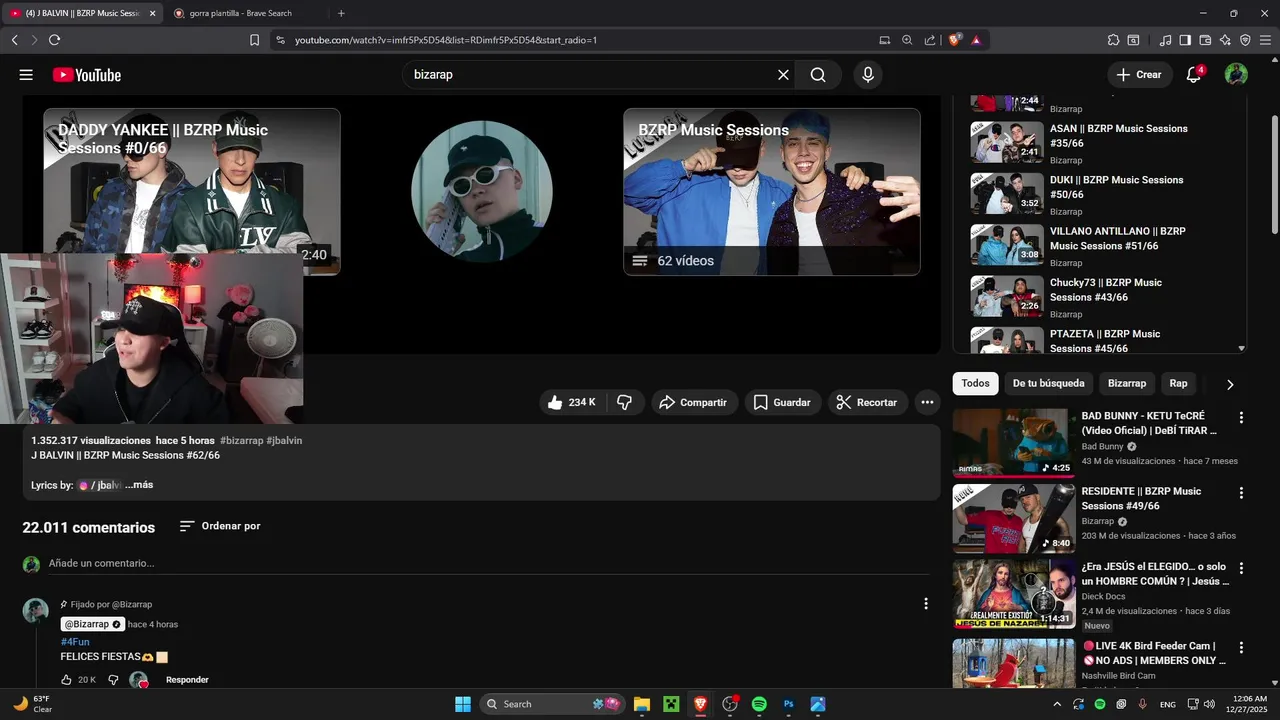Viewport: 1280px width, 720px height.
Task: Open Brave main hamburger menu
Action: point(1265,40)
